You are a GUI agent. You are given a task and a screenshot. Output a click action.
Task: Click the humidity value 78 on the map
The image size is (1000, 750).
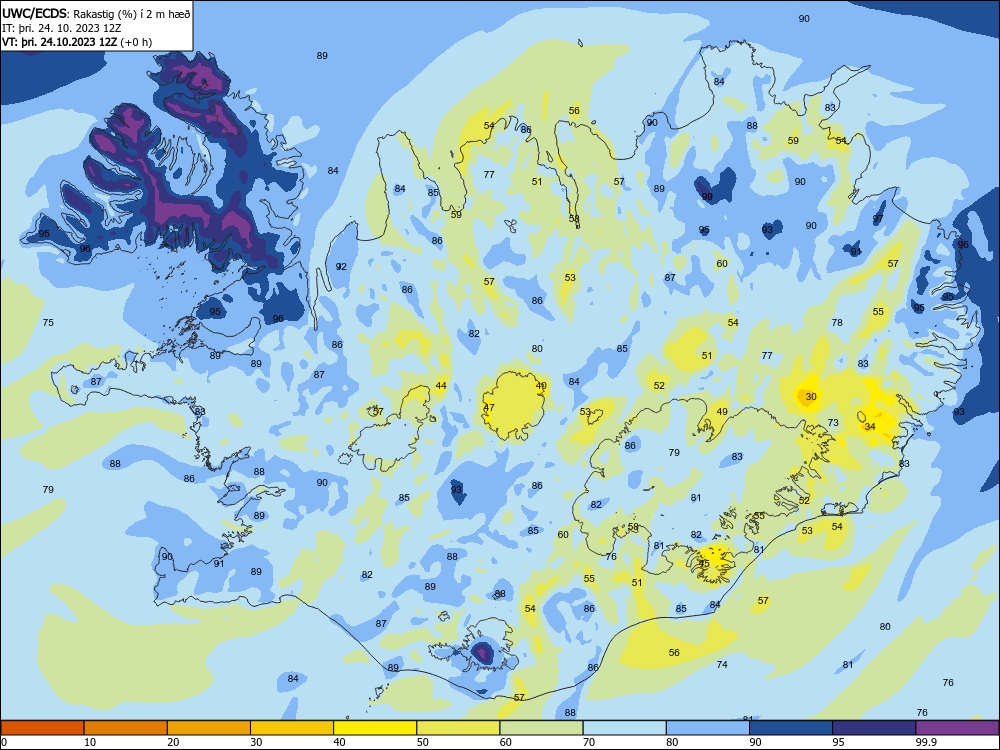pos(837,323)
